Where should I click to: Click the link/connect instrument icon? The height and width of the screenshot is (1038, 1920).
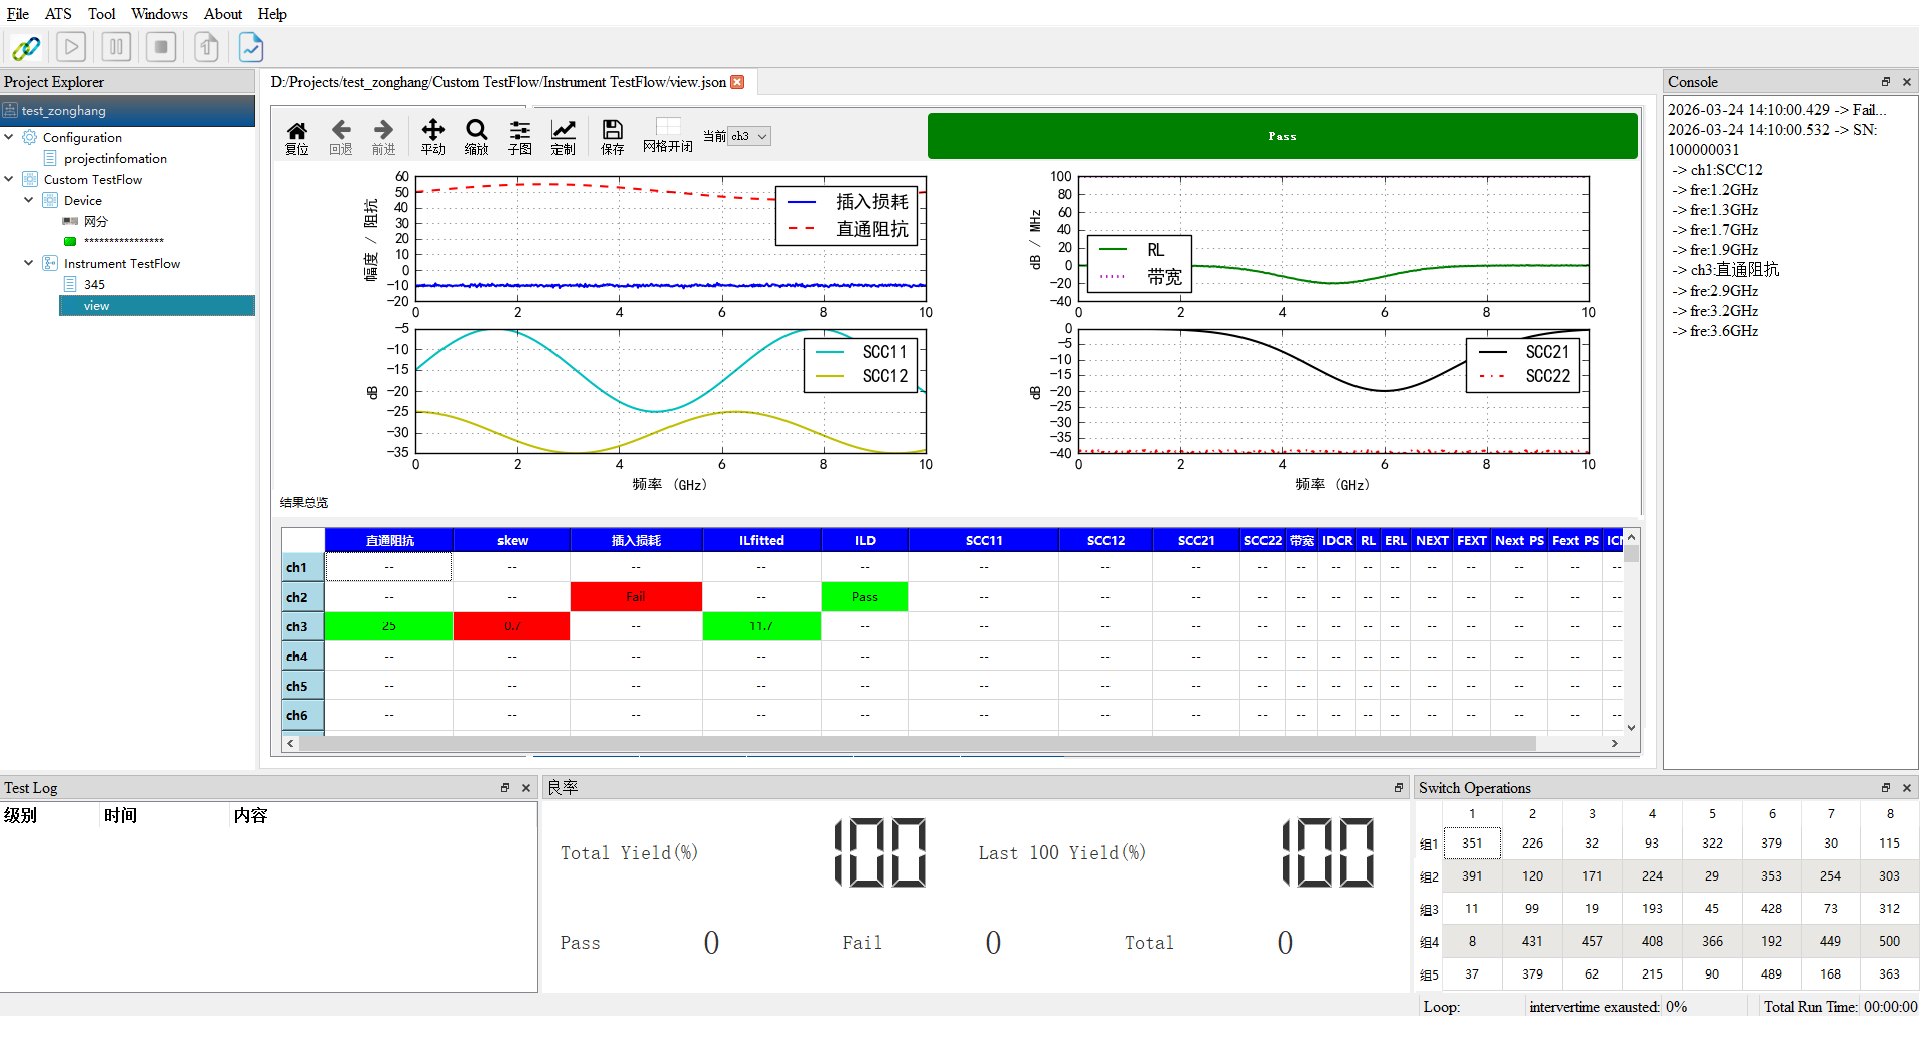(x=26, y=47)
